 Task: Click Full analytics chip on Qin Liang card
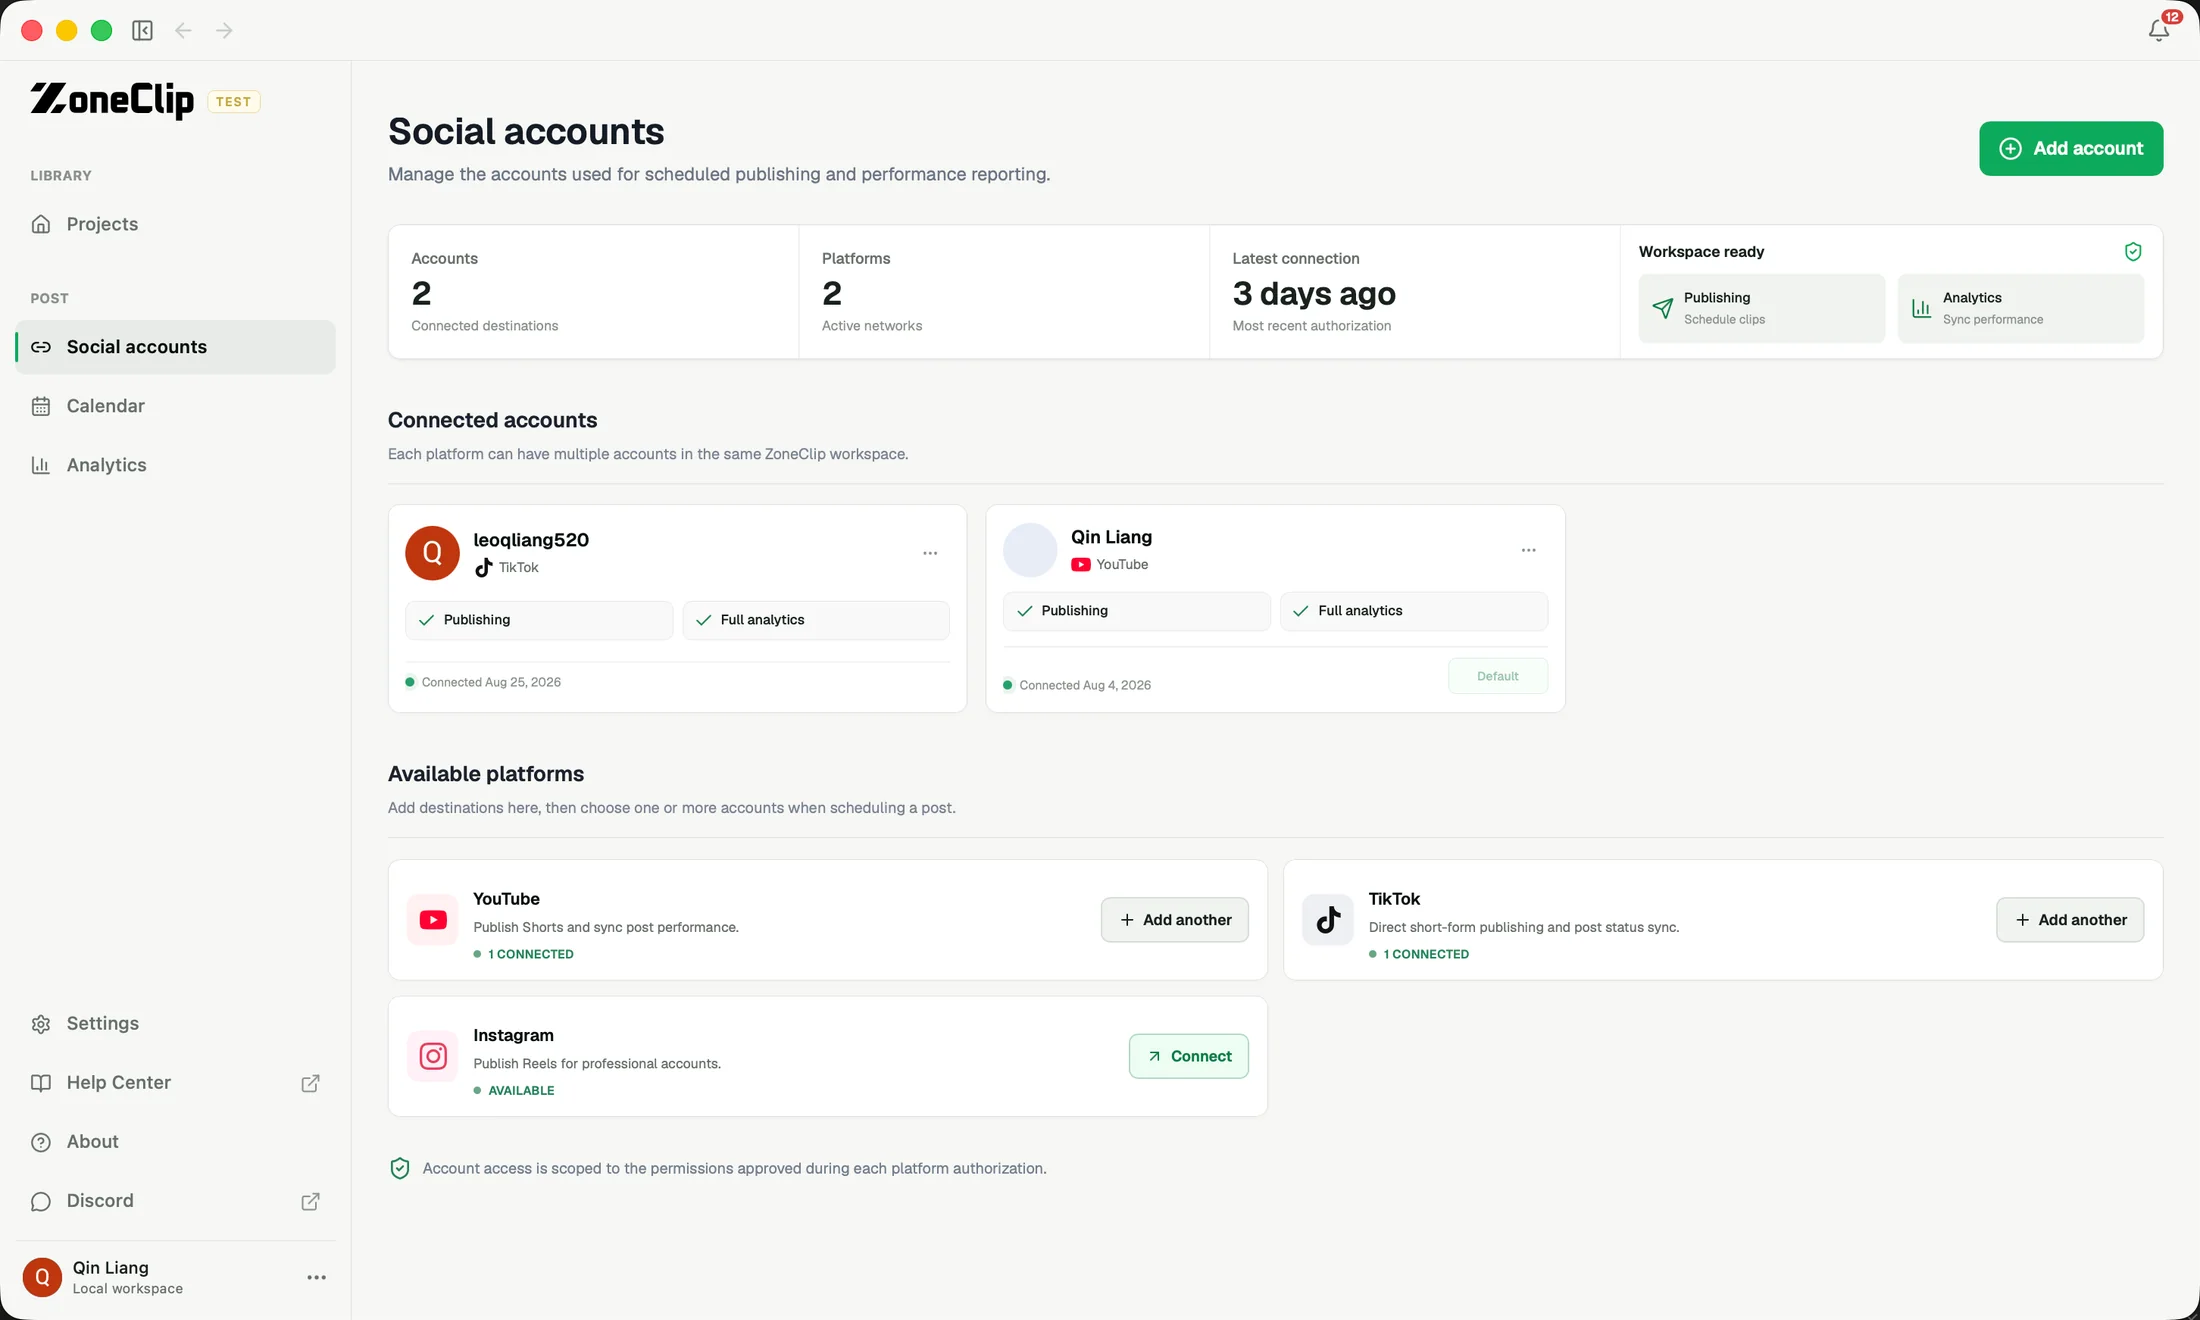tap(1414, 611)
